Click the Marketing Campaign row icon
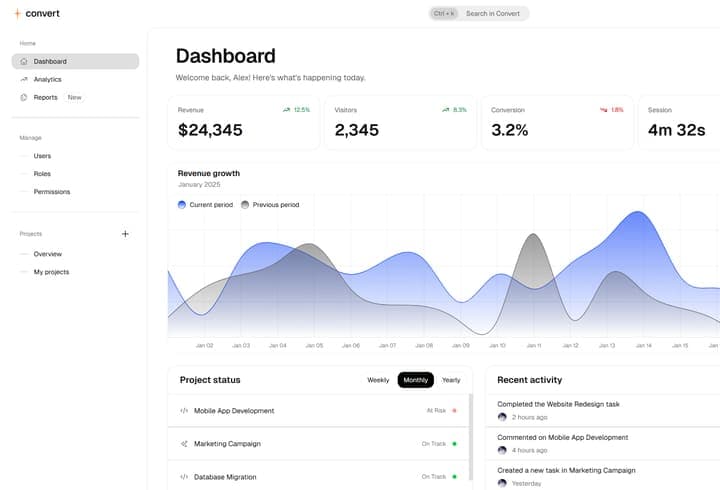The width and height of the screenshot is (720, 490). (x=184, y=444)
